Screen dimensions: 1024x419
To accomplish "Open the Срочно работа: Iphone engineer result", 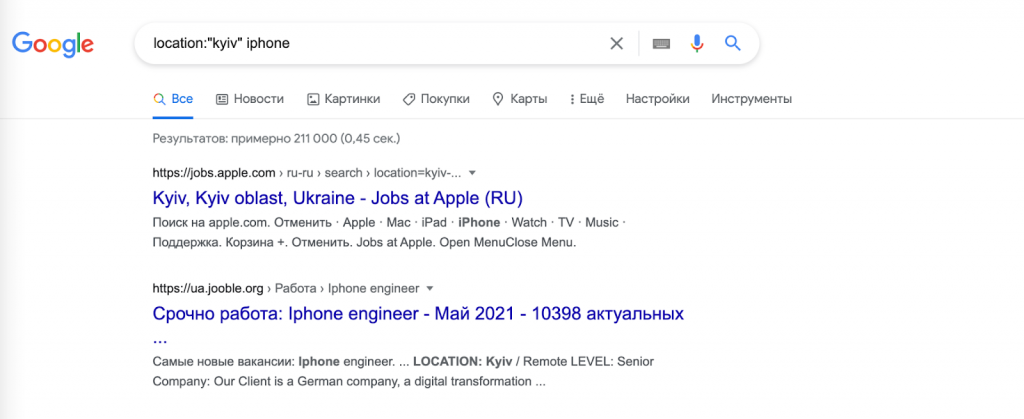I will click(x=418, y=314).
